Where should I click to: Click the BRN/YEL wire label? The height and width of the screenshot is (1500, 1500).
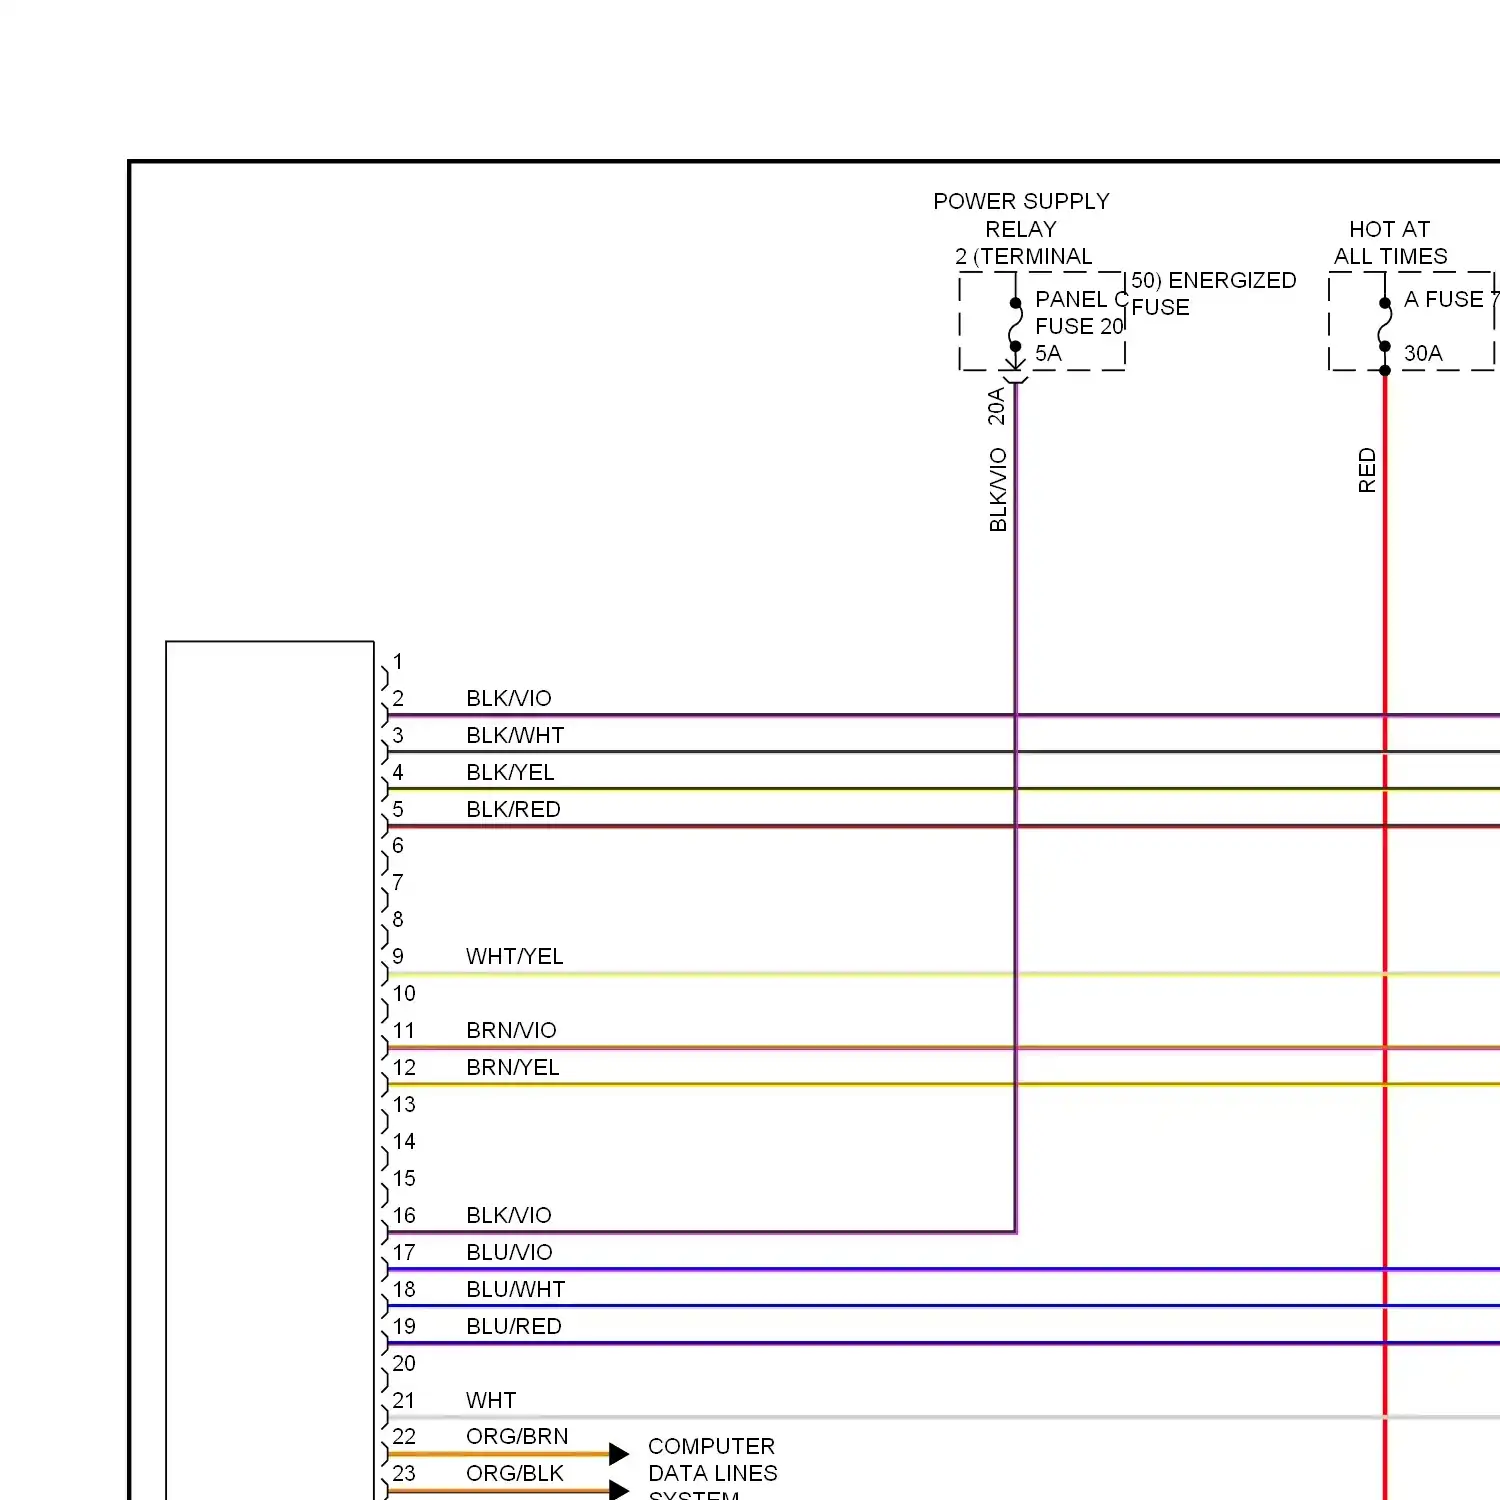[513, 1067]
